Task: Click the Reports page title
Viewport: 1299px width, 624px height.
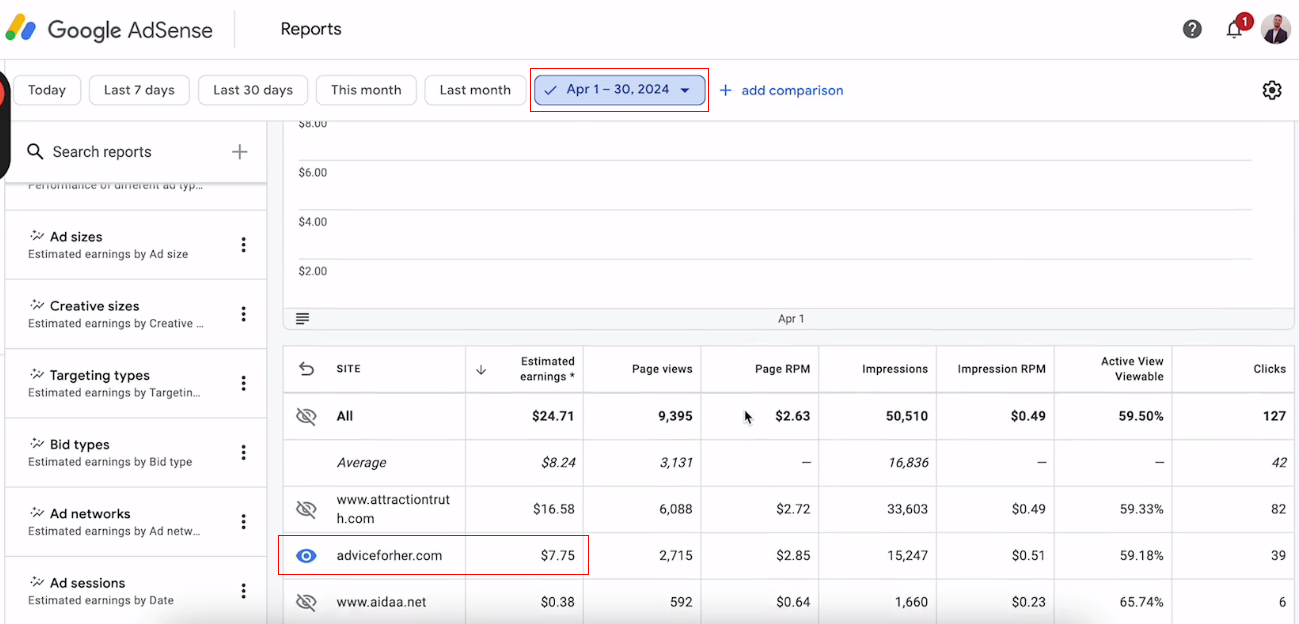Action: tap(311, 29)
